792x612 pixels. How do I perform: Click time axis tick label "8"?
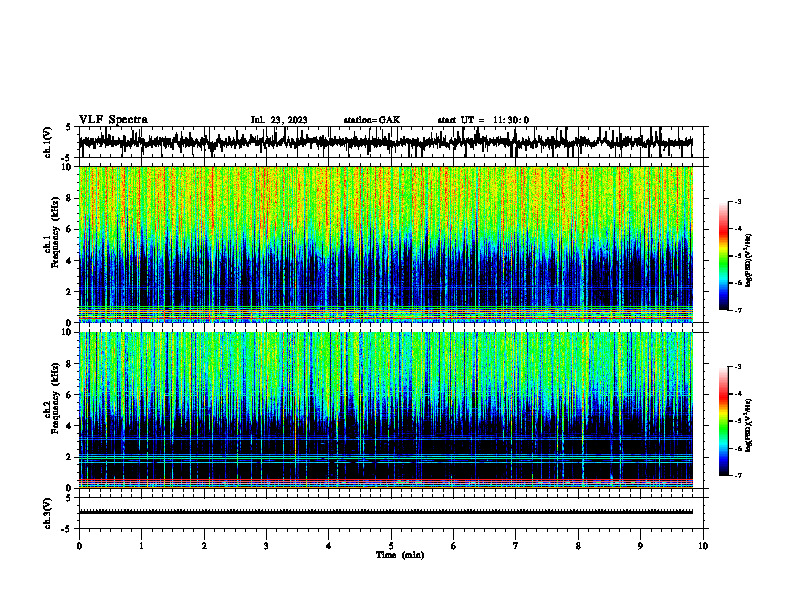(578, 546)
